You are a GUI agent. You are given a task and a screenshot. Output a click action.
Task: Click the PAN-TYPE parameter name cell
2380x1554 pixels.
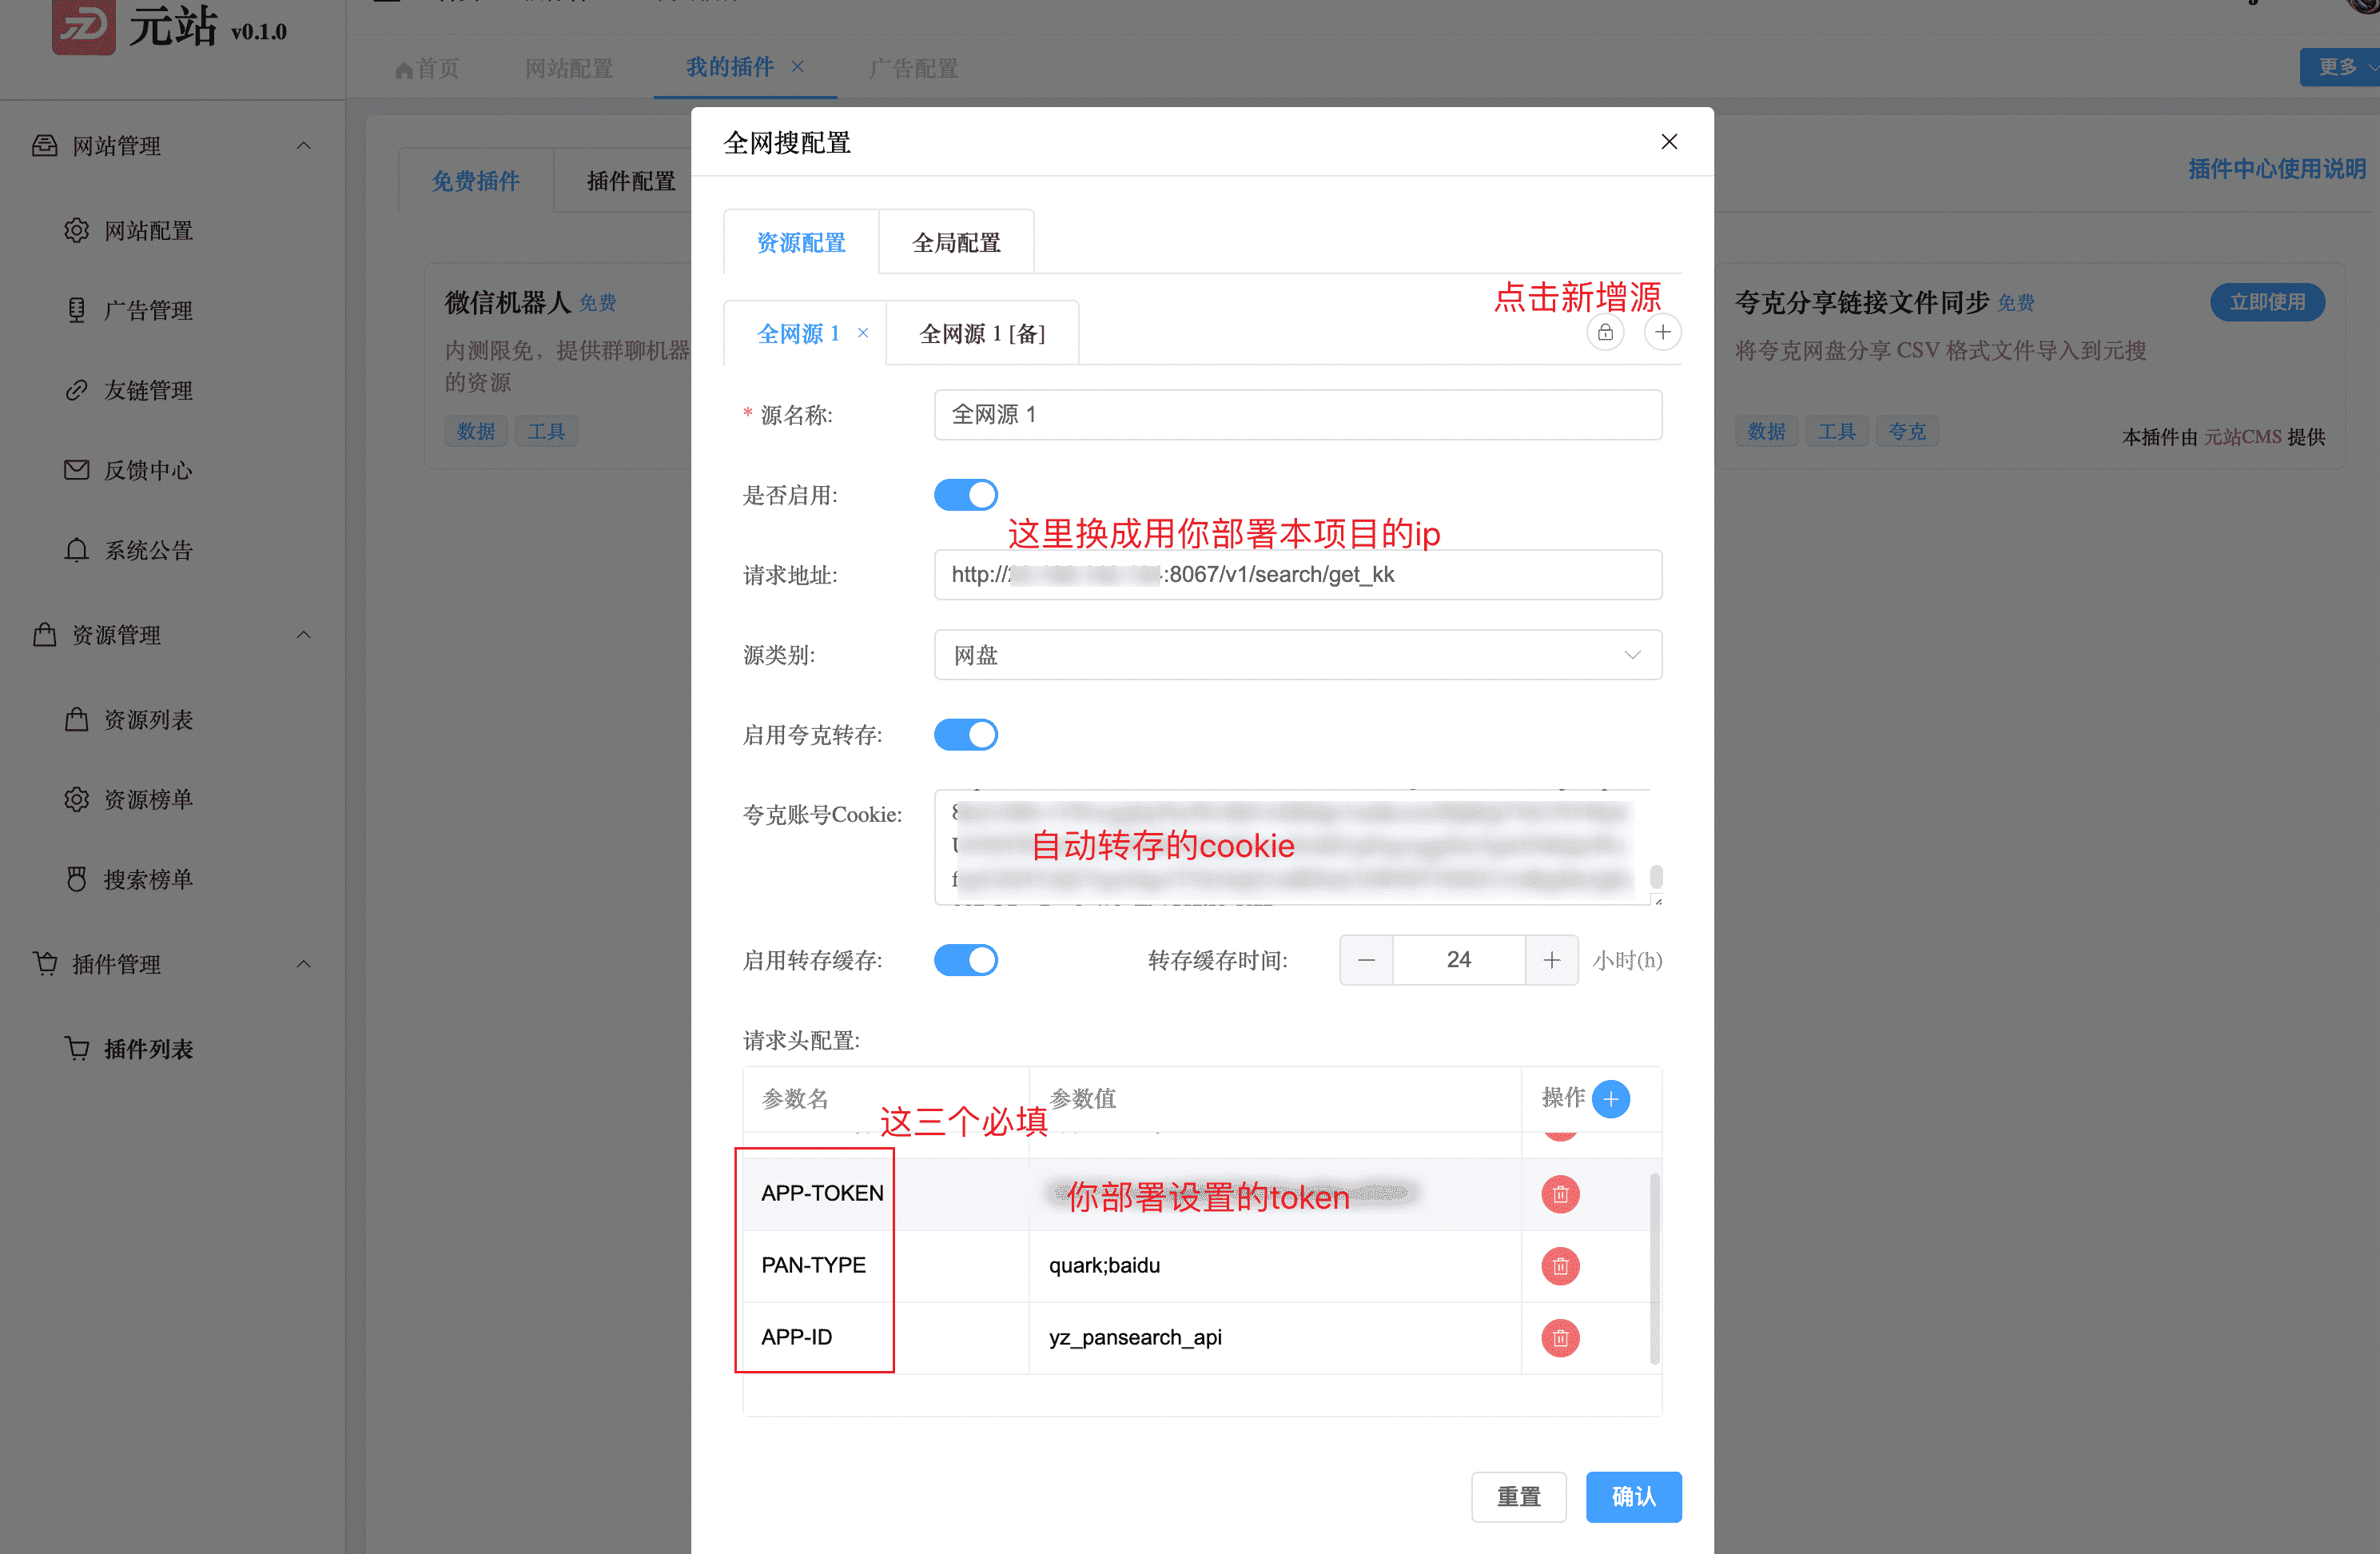[x=885, y=1265]
